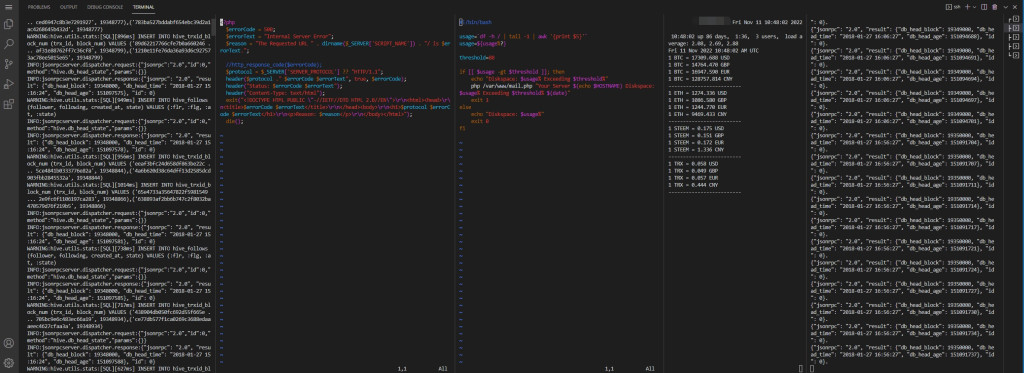Create a new terminal with the plus icon
Image resolution: width=1024 pixels, height=373 pixels.
point(967,7)
